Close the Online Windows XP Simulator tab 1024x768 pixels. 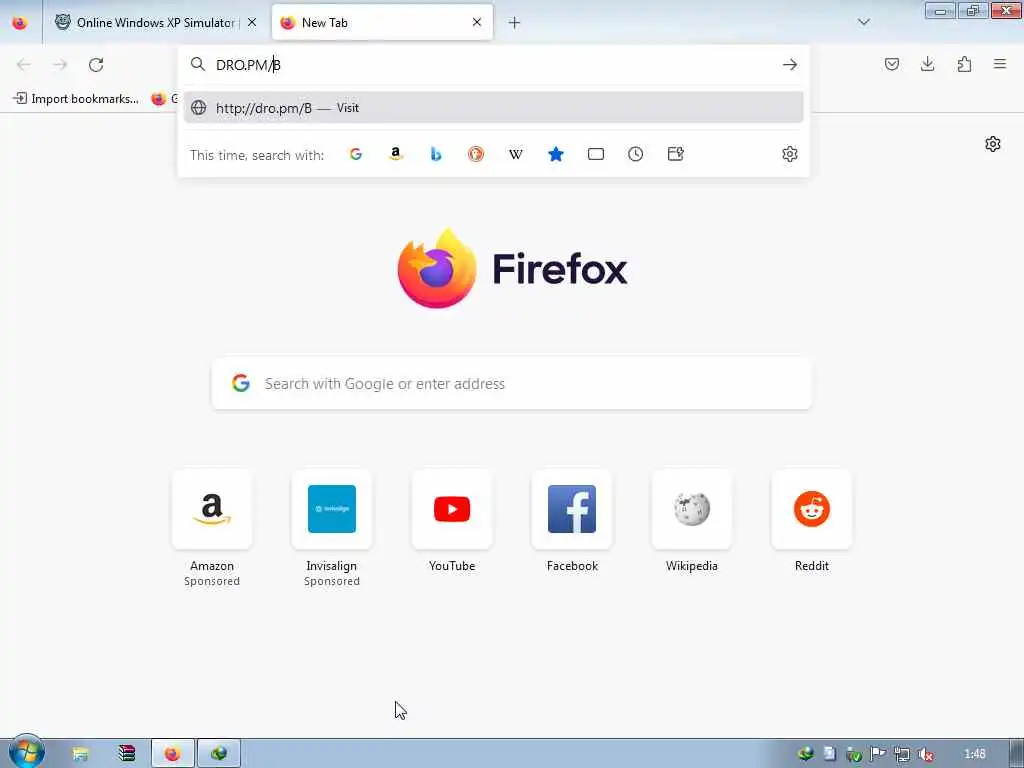click(x=252, y=22)
